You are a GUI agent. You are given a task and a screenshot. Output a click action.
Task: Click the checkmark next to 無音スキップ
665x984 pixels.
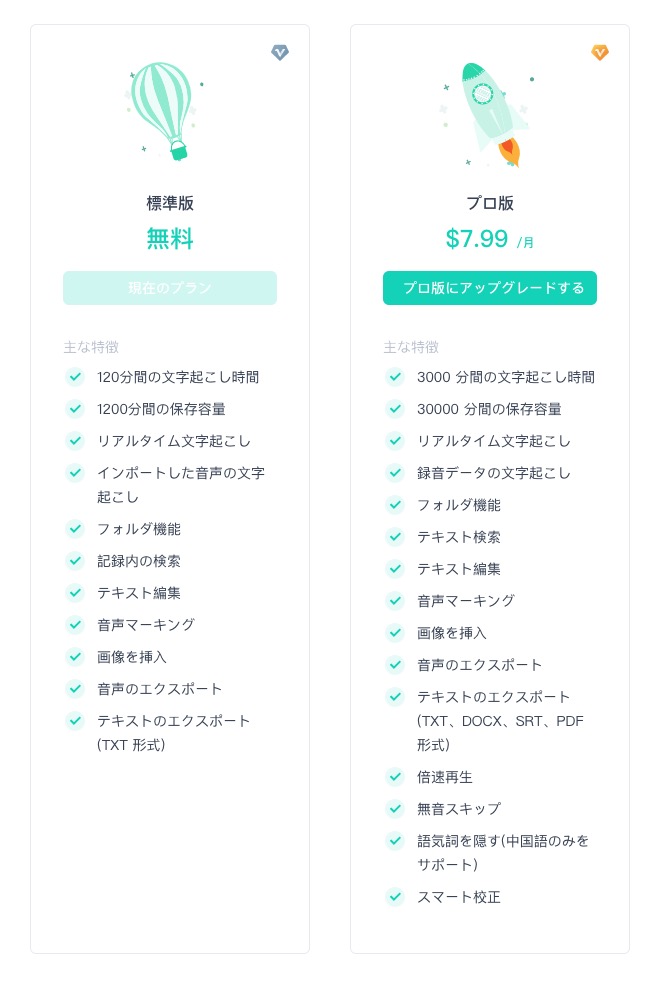click(x=395, y=810)
